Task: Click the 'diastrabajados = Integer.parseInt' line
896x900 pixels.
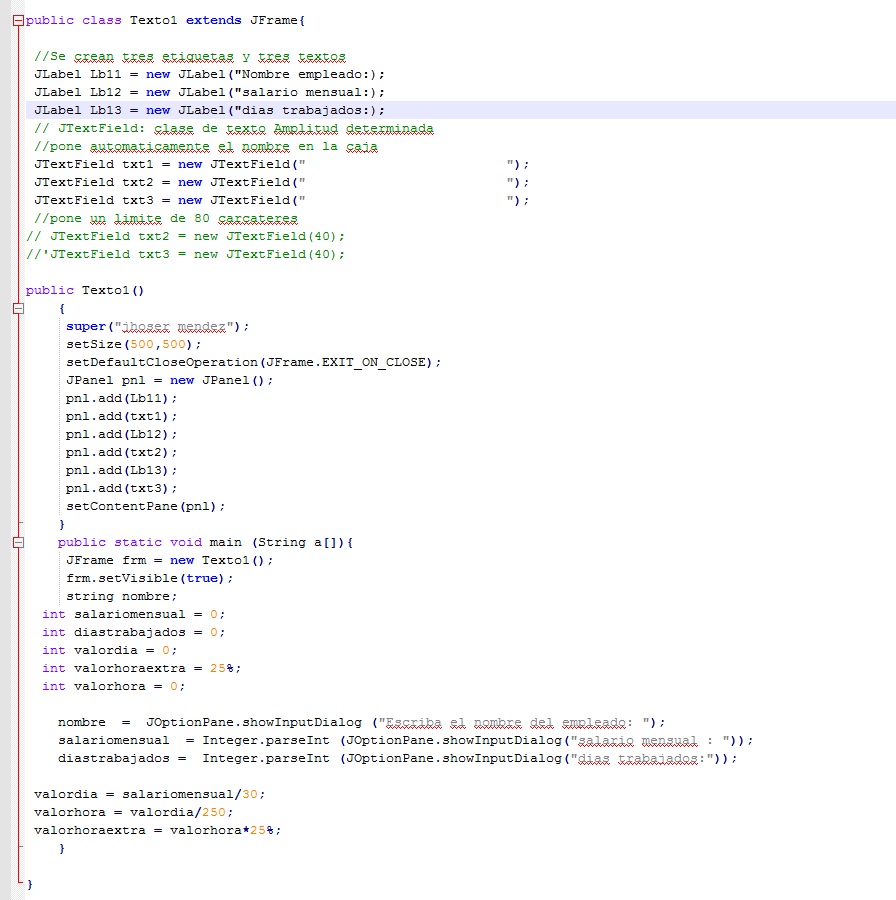Action: click(x=397, y=759)
